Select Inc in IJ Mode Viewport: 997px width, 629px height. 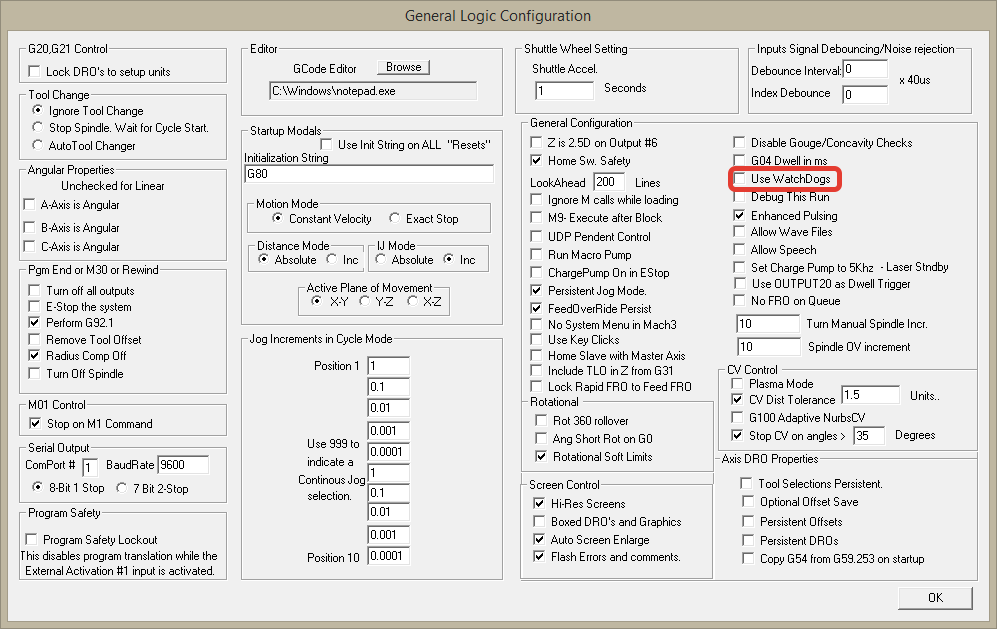(x=448, y=259)
